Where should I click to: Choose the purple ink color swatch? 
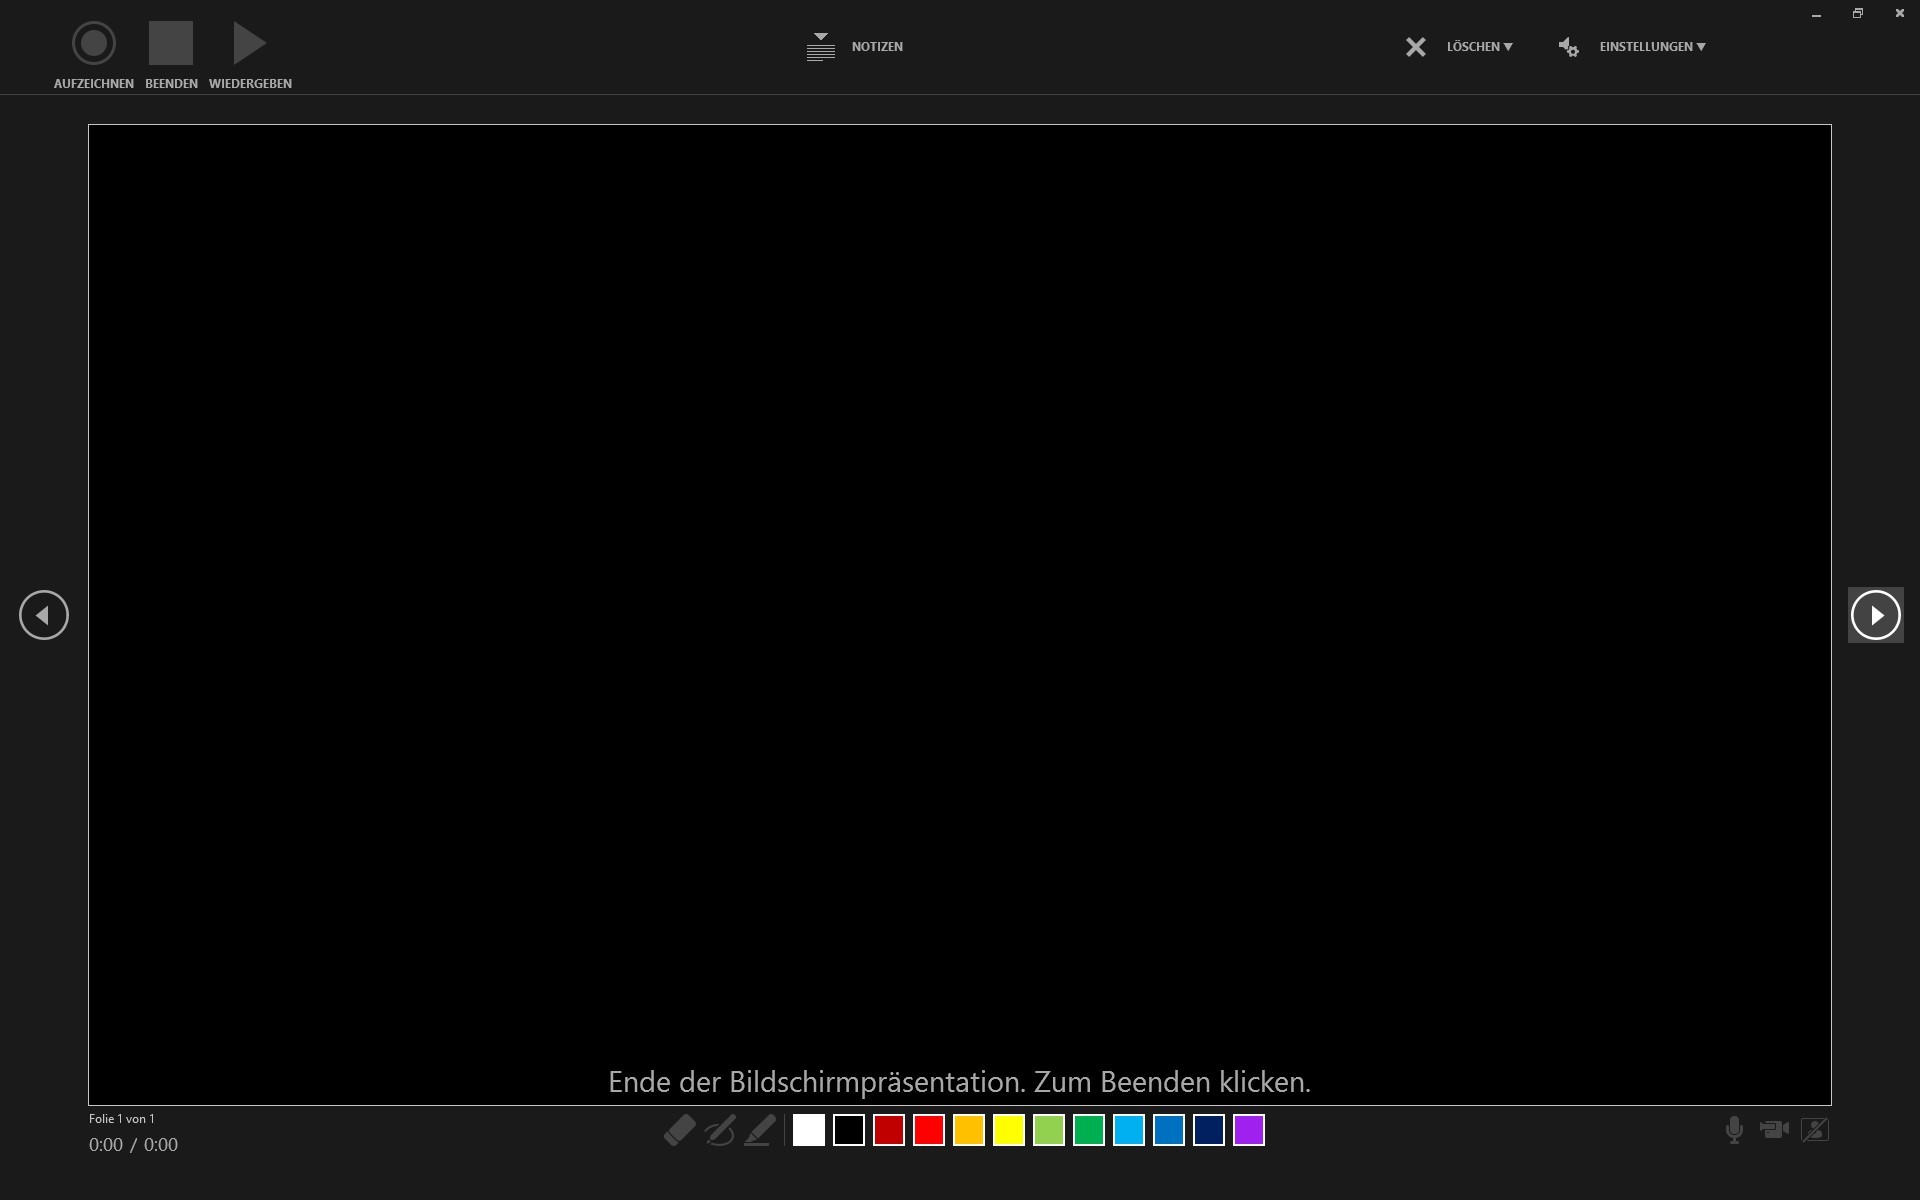click(x=1248, y=1130)
